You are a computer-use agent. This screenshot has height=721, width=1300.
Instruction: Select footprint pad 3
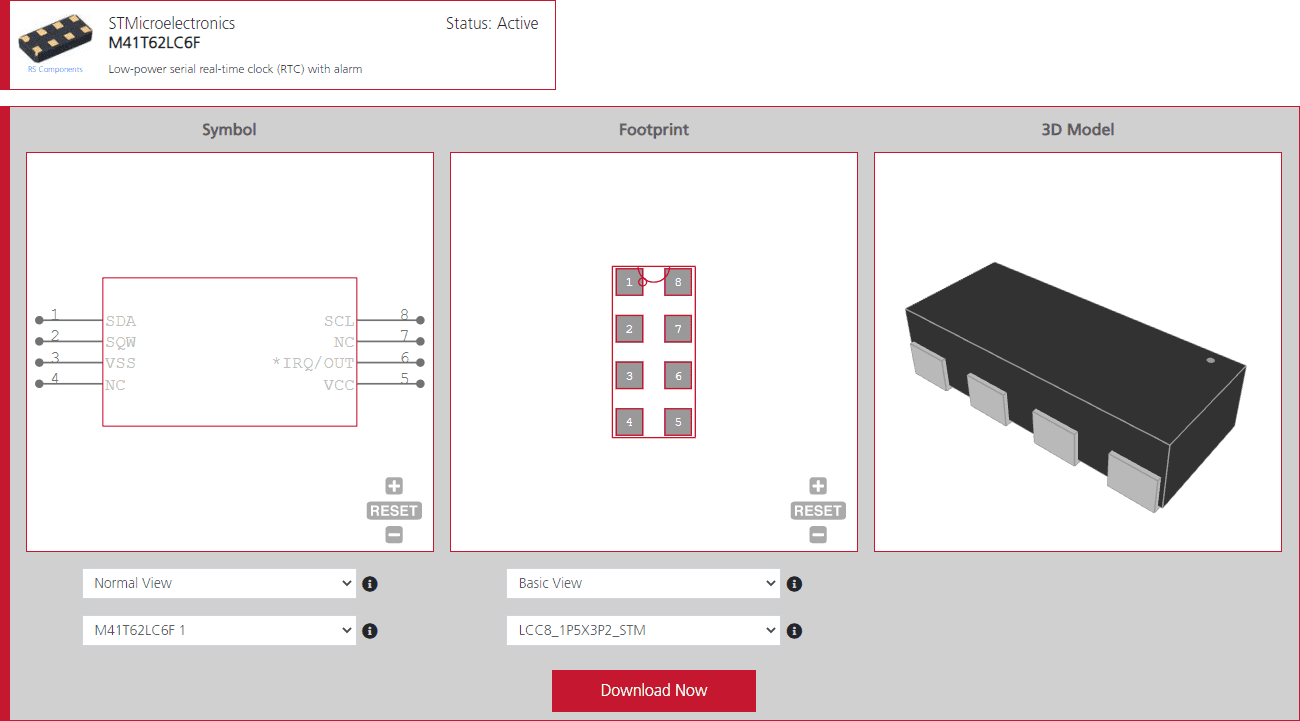coord(629,376)
